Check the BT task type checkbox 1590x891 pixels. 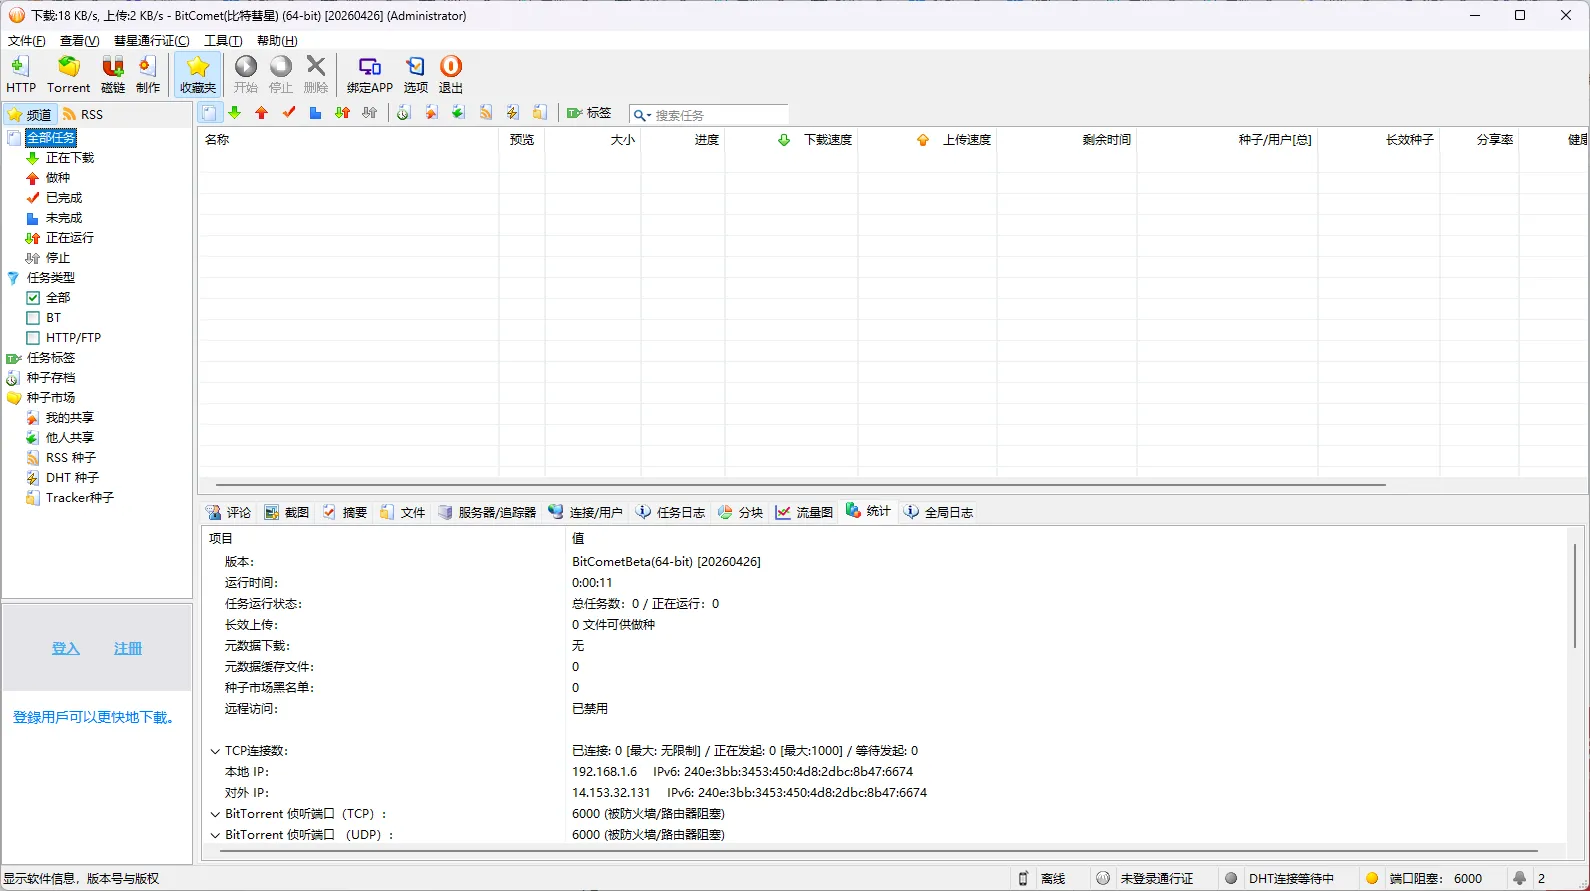point(33,318)
